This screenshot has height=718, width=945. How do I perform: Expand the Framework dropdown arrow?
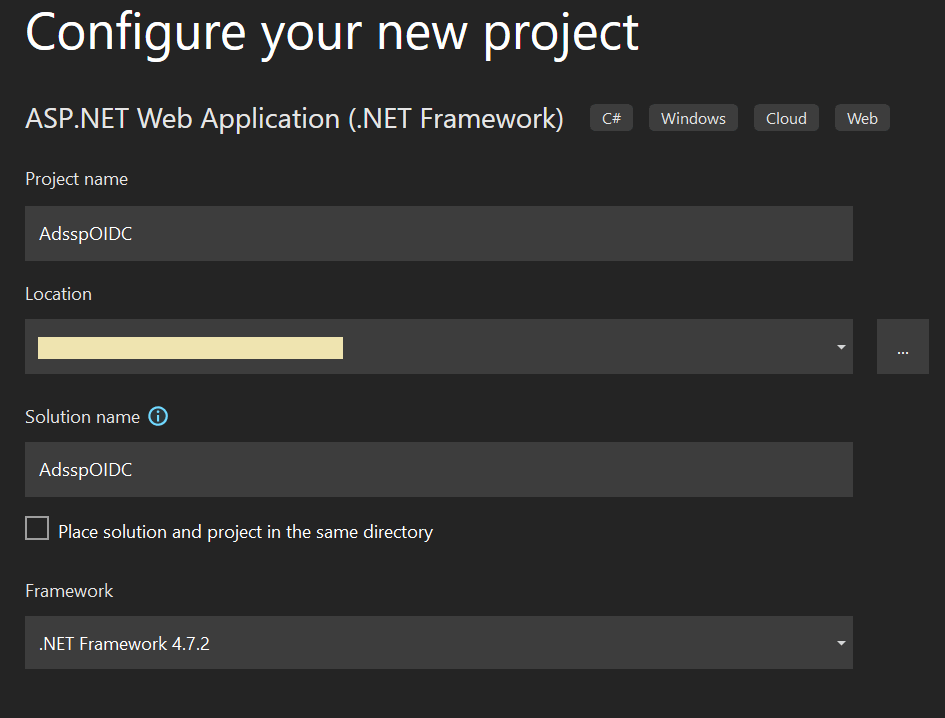tap(841, 643)
